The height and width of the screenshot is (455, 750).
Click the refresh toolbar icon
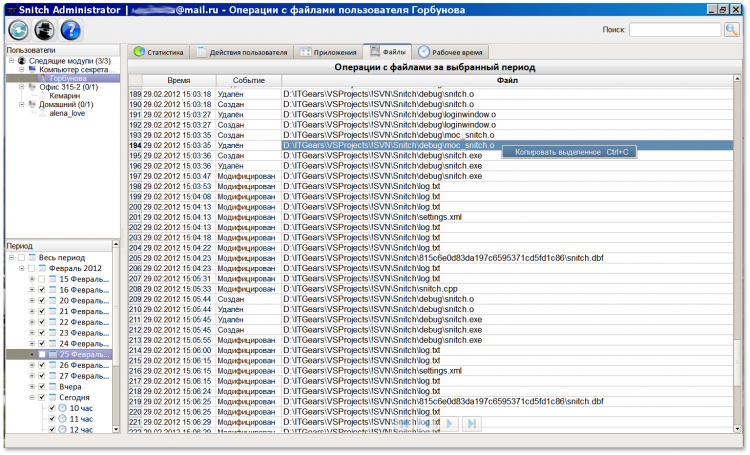[19, 30]
